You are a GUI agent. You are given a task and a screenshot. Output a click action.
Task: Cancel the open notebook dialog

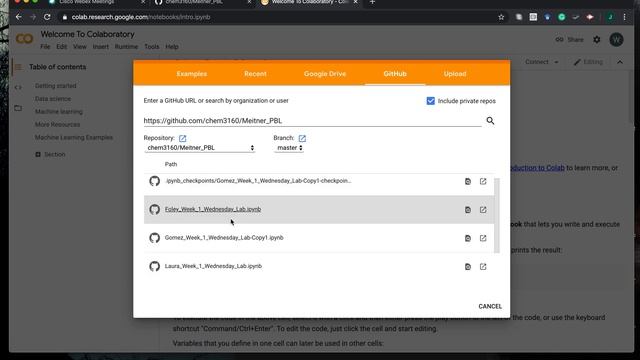(x=490, y=306)
